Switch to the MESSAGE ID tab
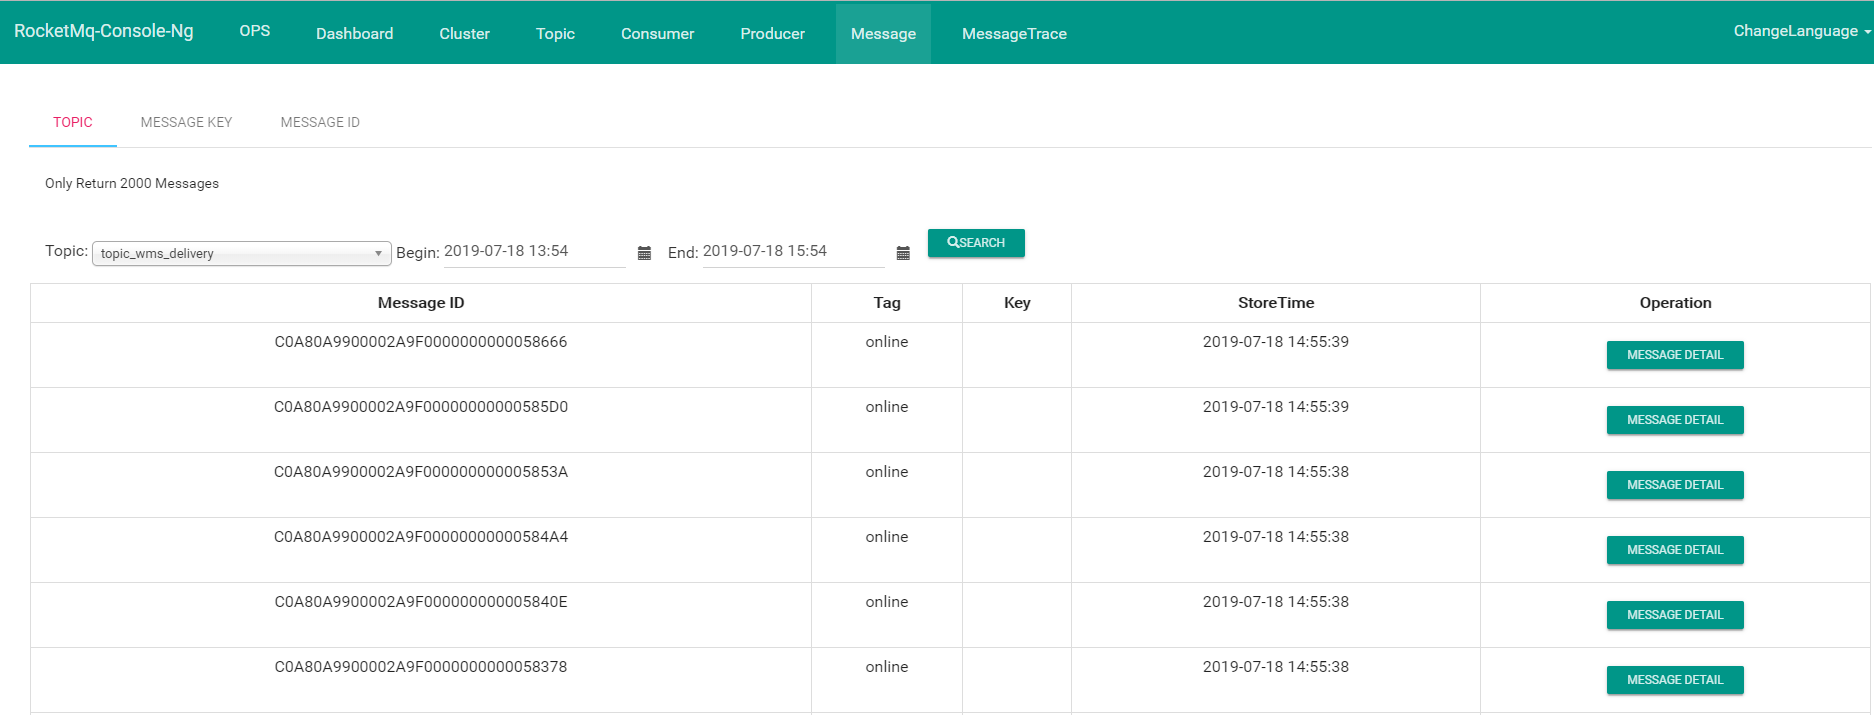Screen dimensions: 1874x715 click(x=320, y=122)
